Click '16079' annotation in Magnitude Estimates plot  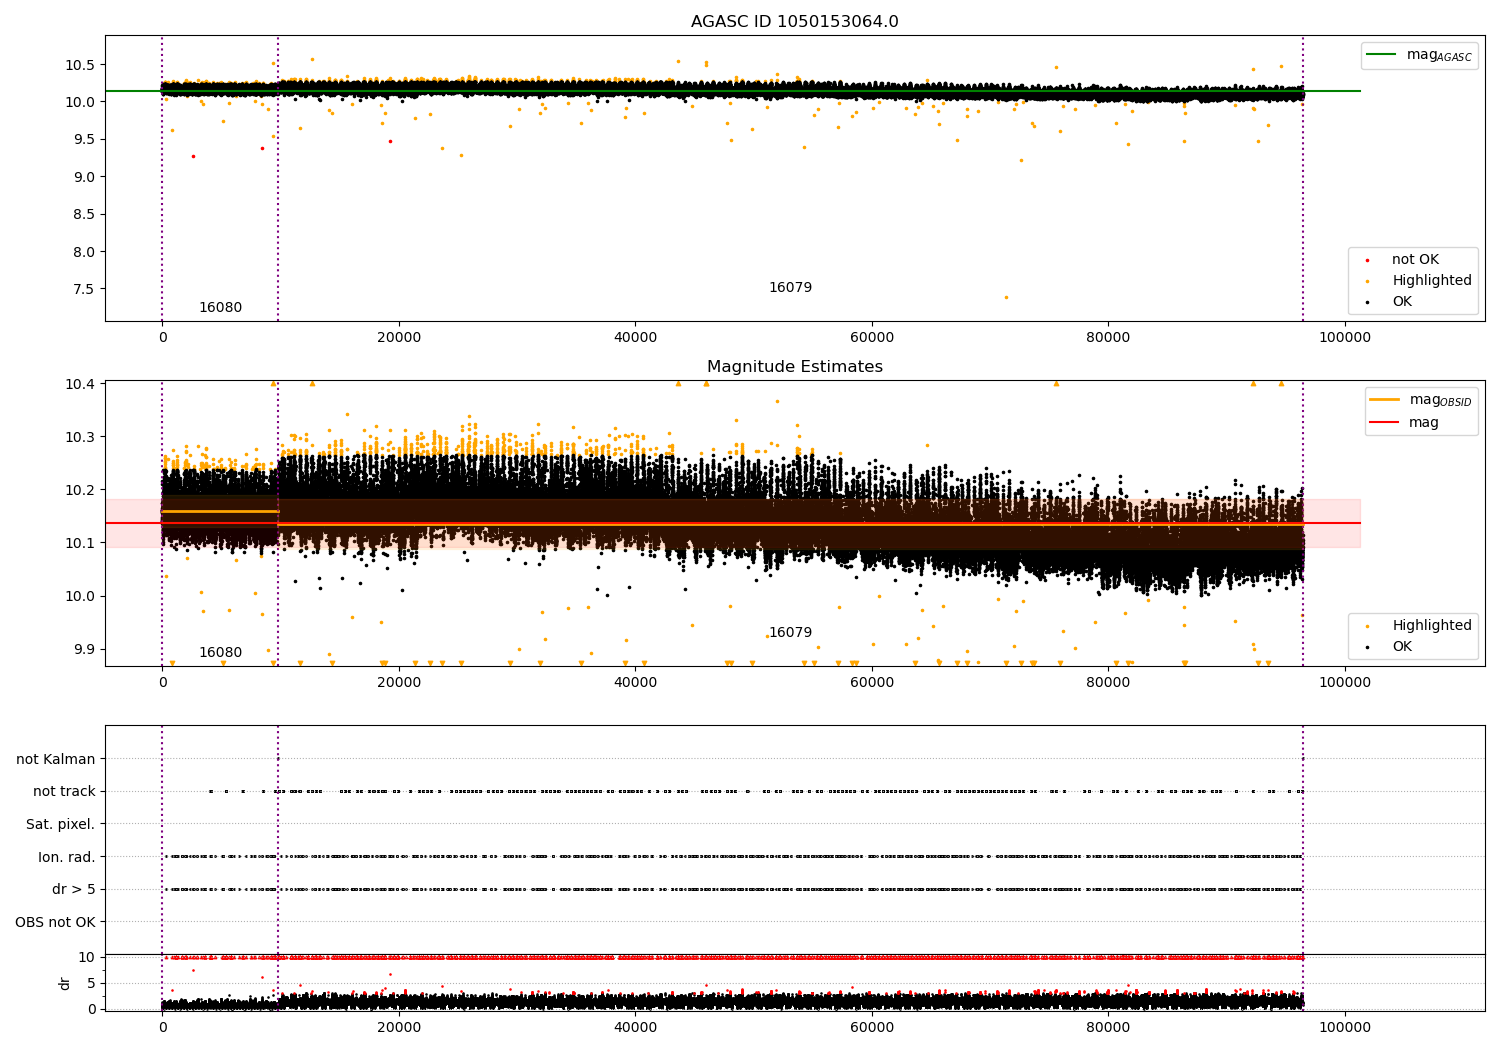click(x=790, y=633)
